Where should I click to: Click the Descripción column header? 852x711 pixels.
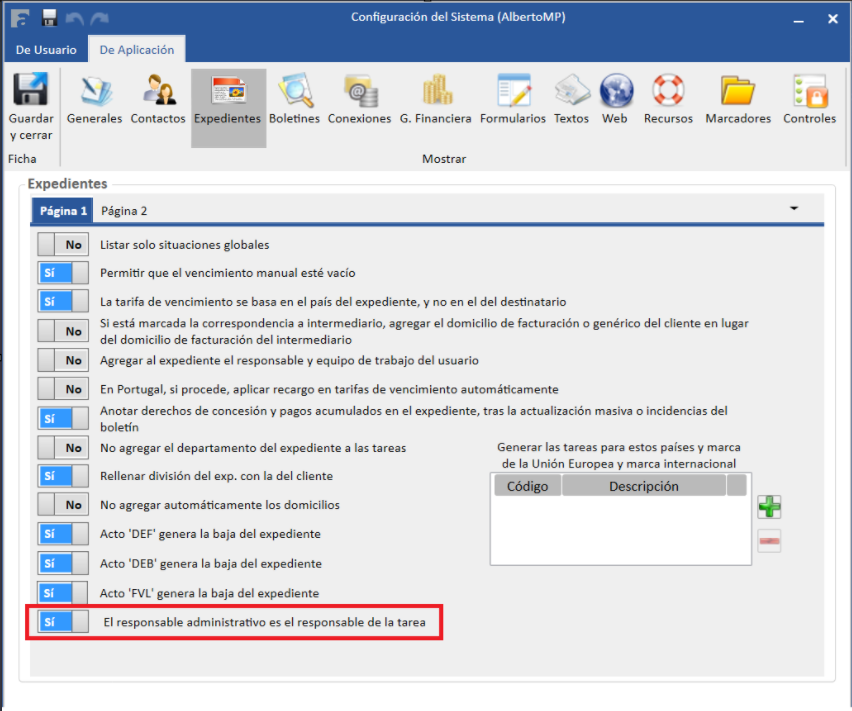[643, 487]
